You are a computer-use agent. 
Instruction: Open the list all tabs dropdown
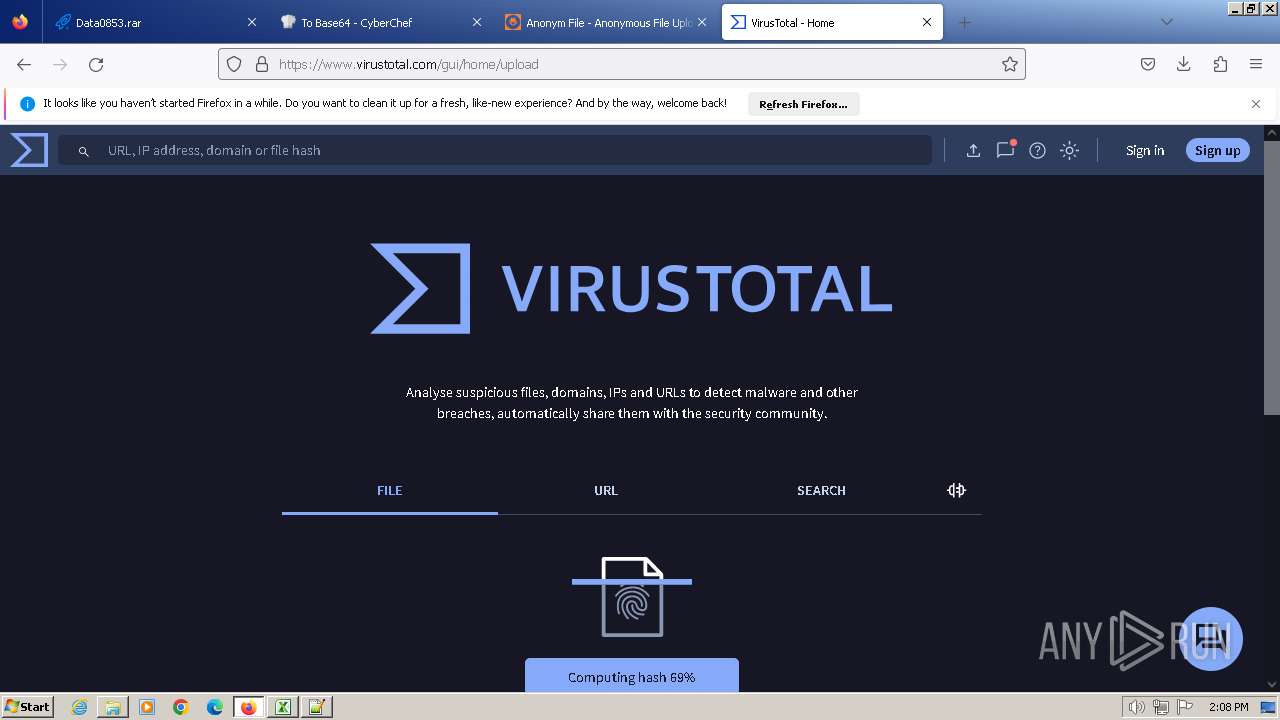[1166, 22]
